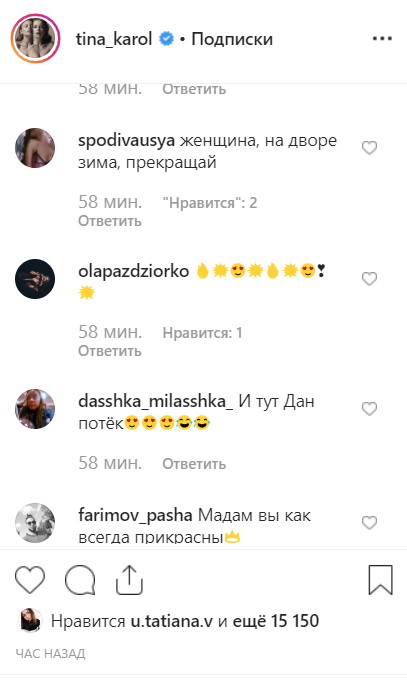Open the comment speech bubble icon

tap(80, 580)
